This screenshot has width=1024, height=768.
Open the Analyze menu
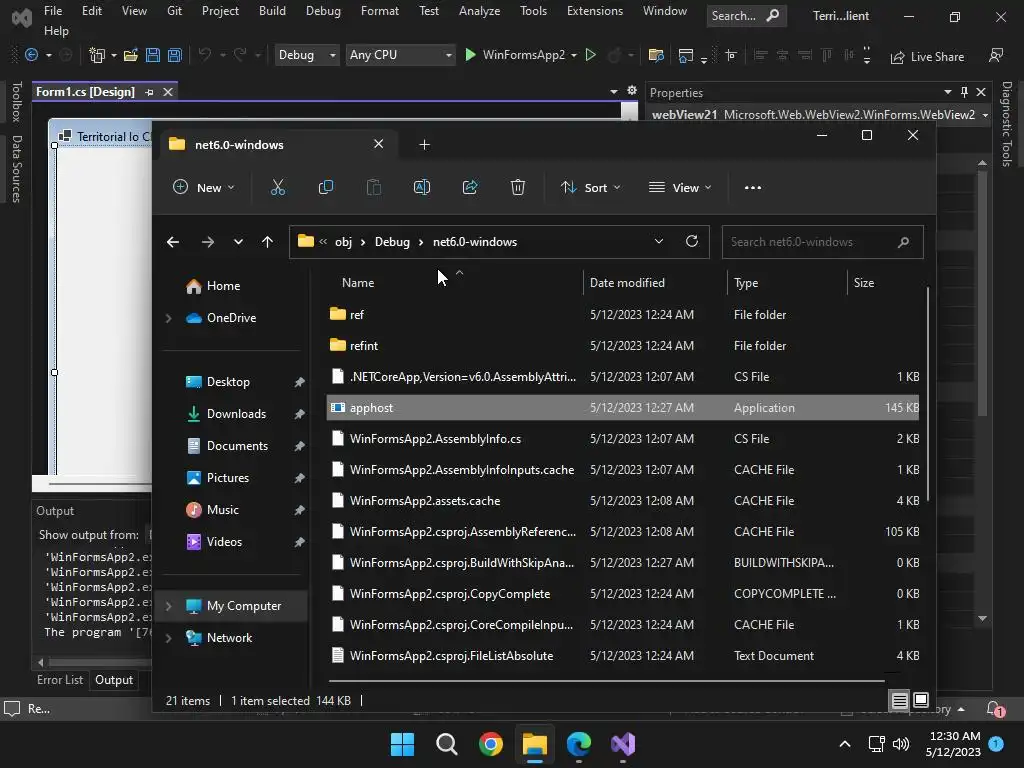click(479, 11)
